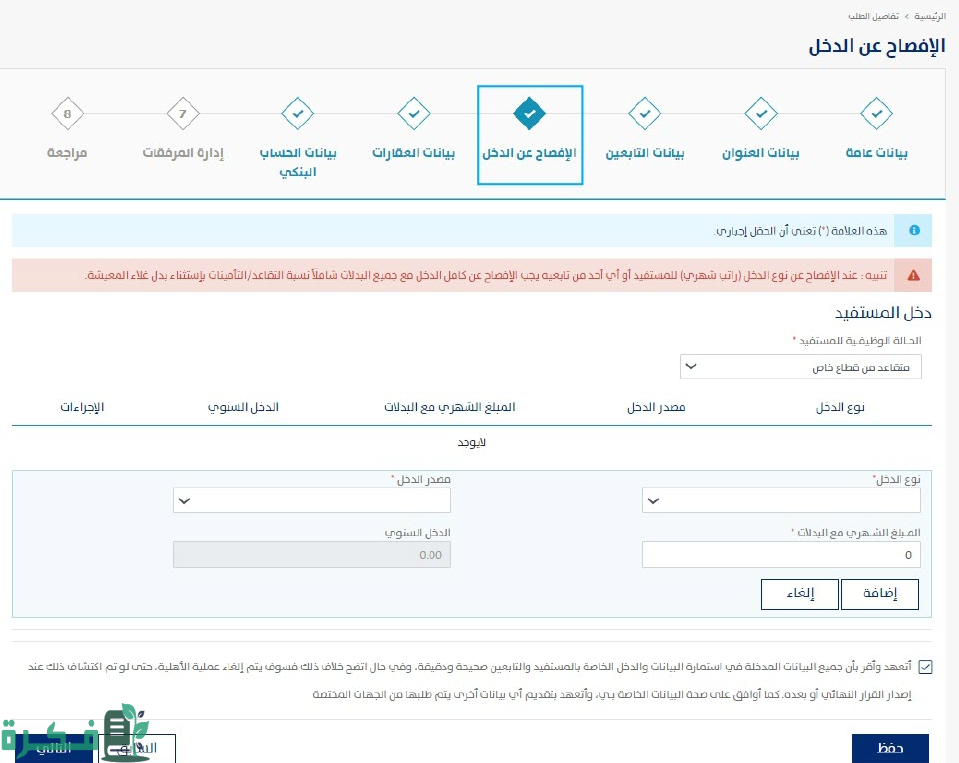The height and width of the screenshot is (763, 959).
Task: Click the نوع الدخل table column header
Action: coord(840,407)
